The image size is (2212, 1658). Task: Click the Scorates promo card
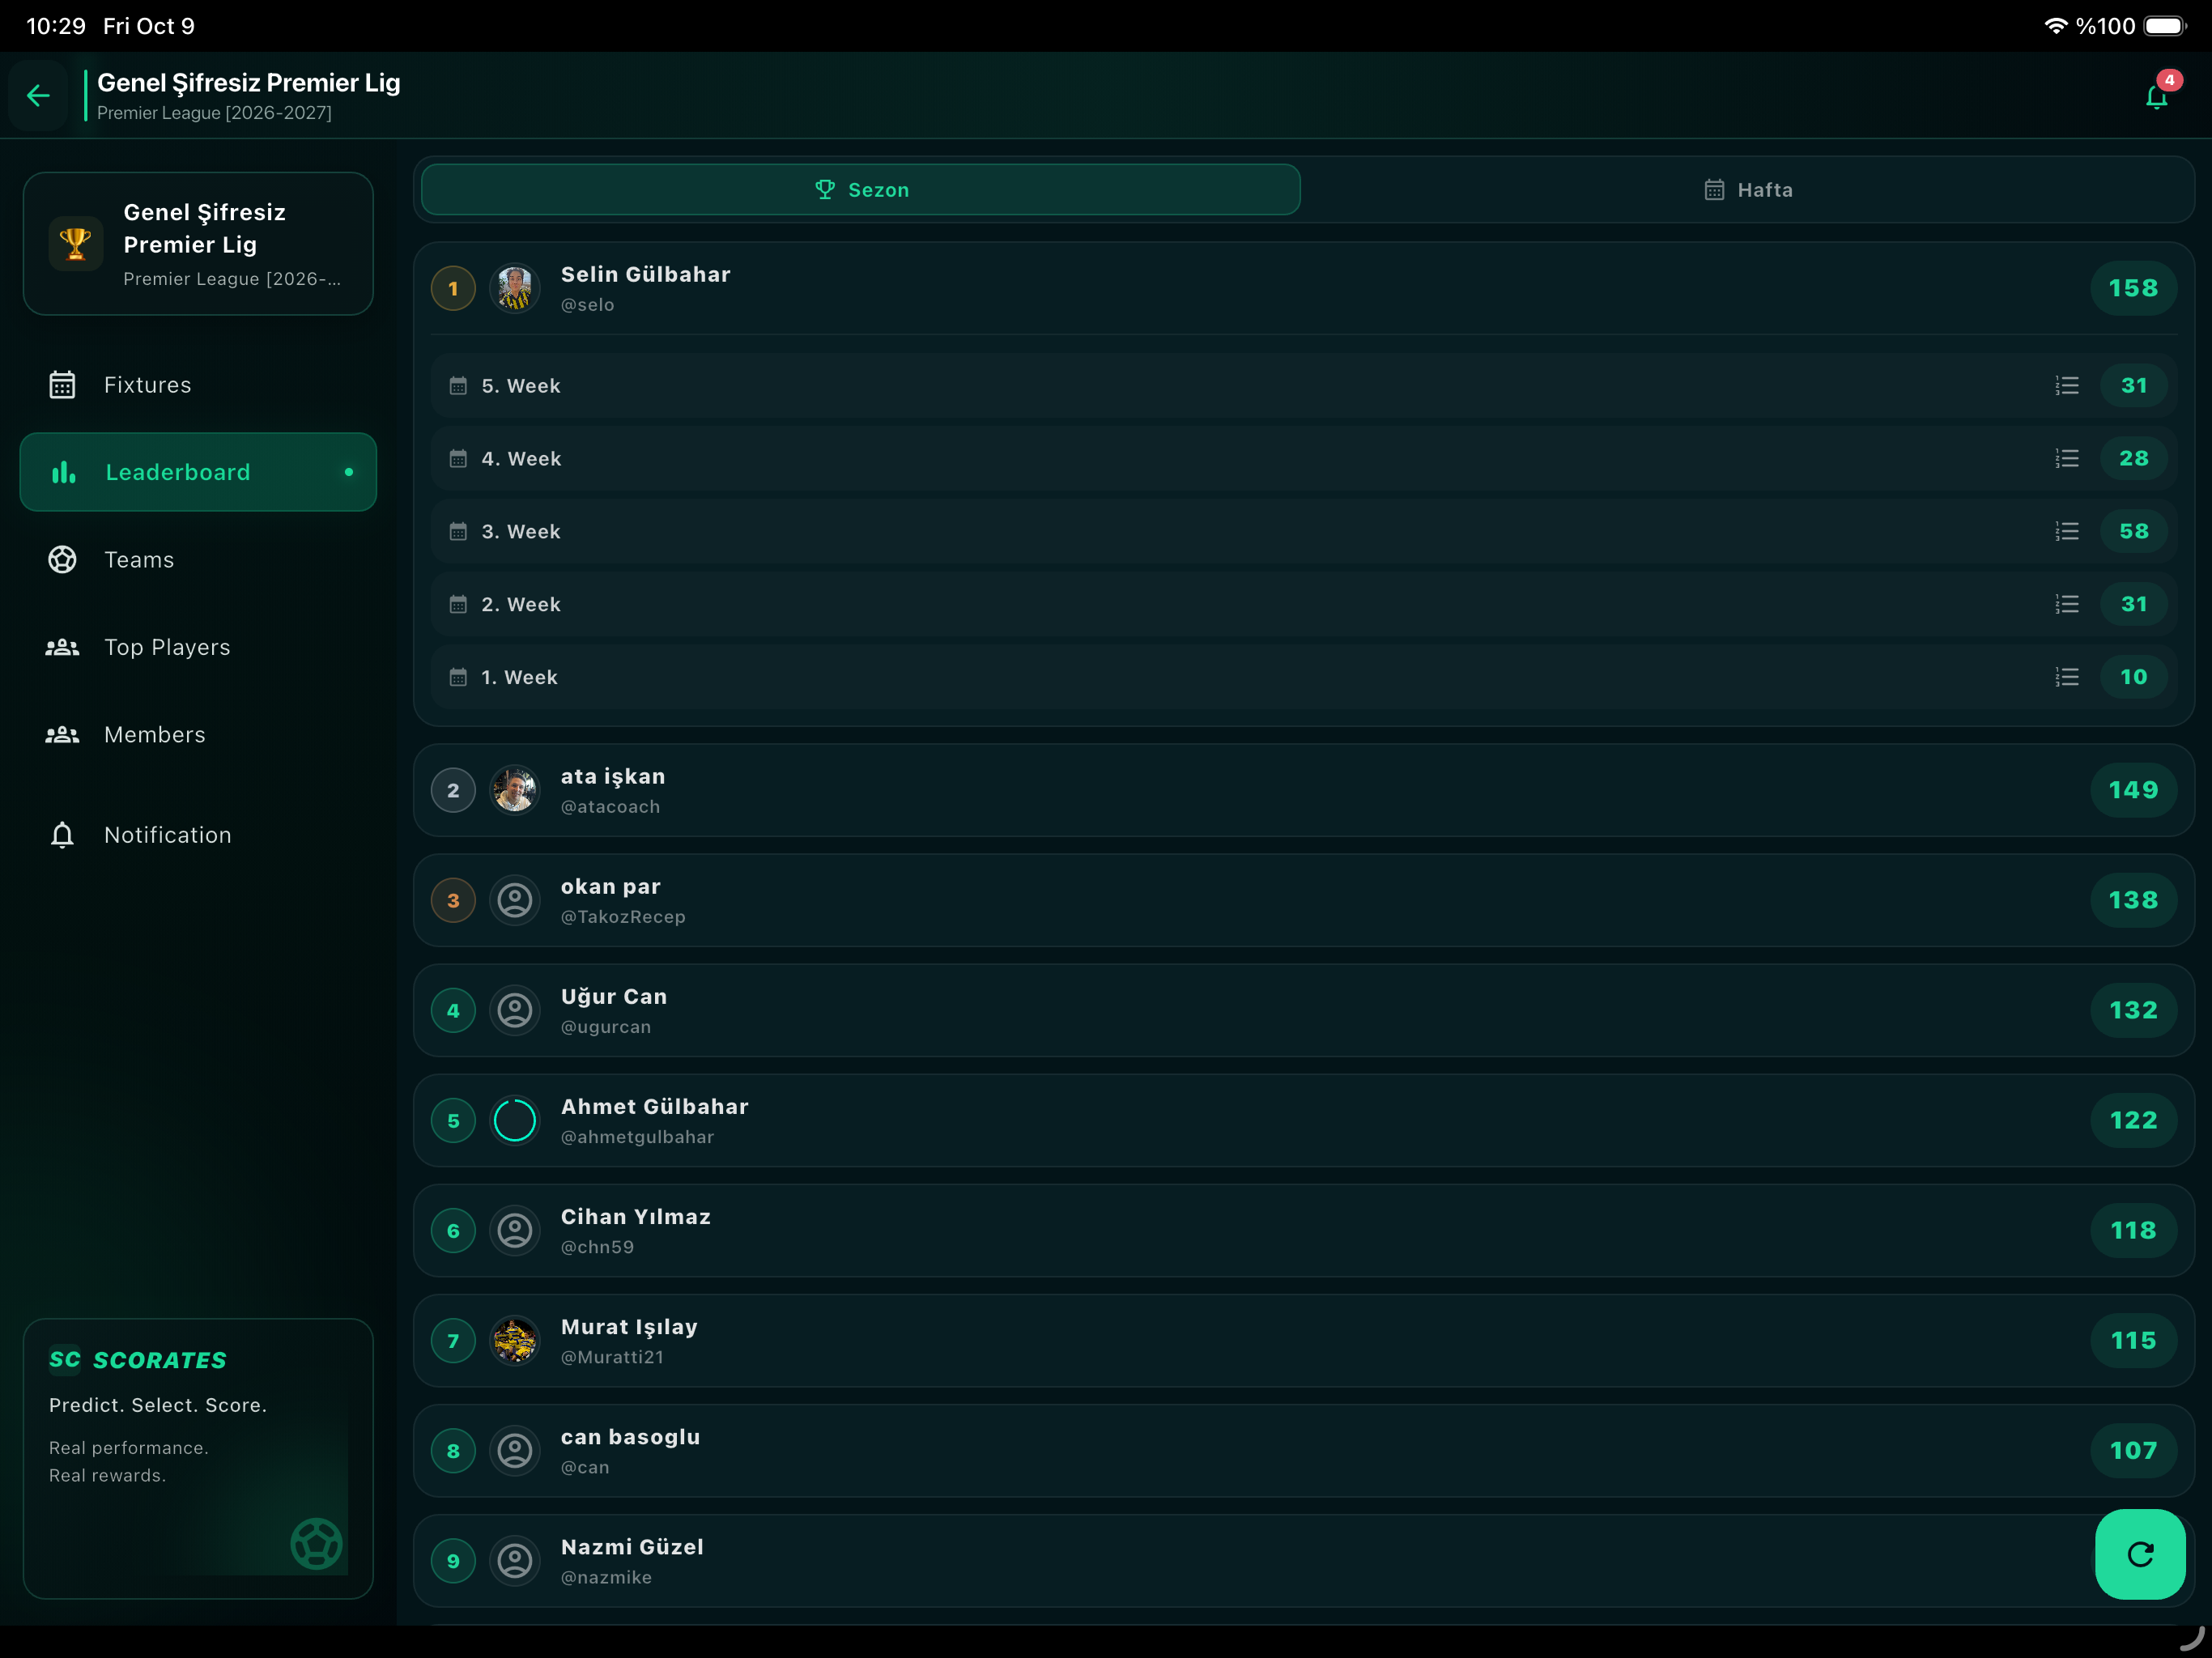(198, 1458)
